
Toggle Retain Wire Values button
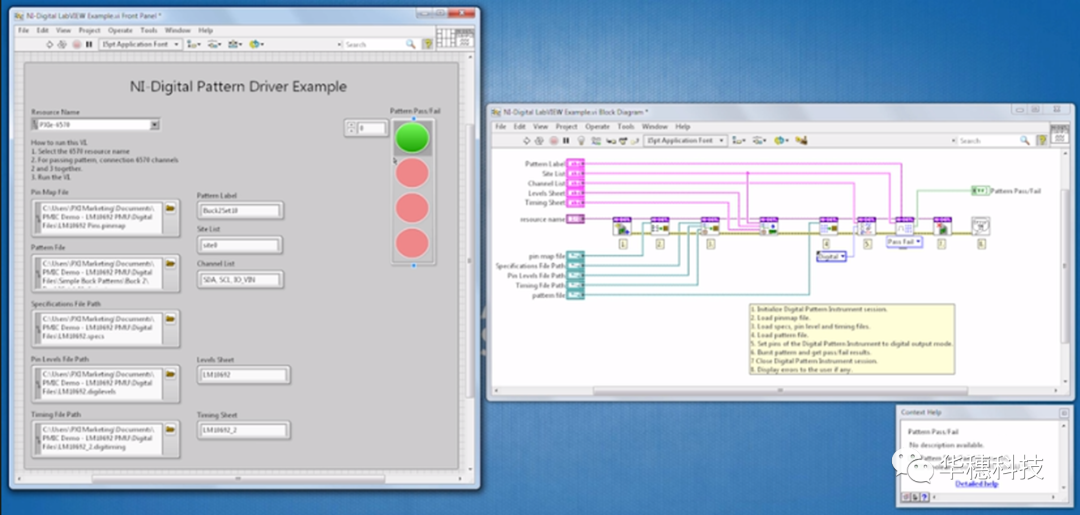pos(595,140)
